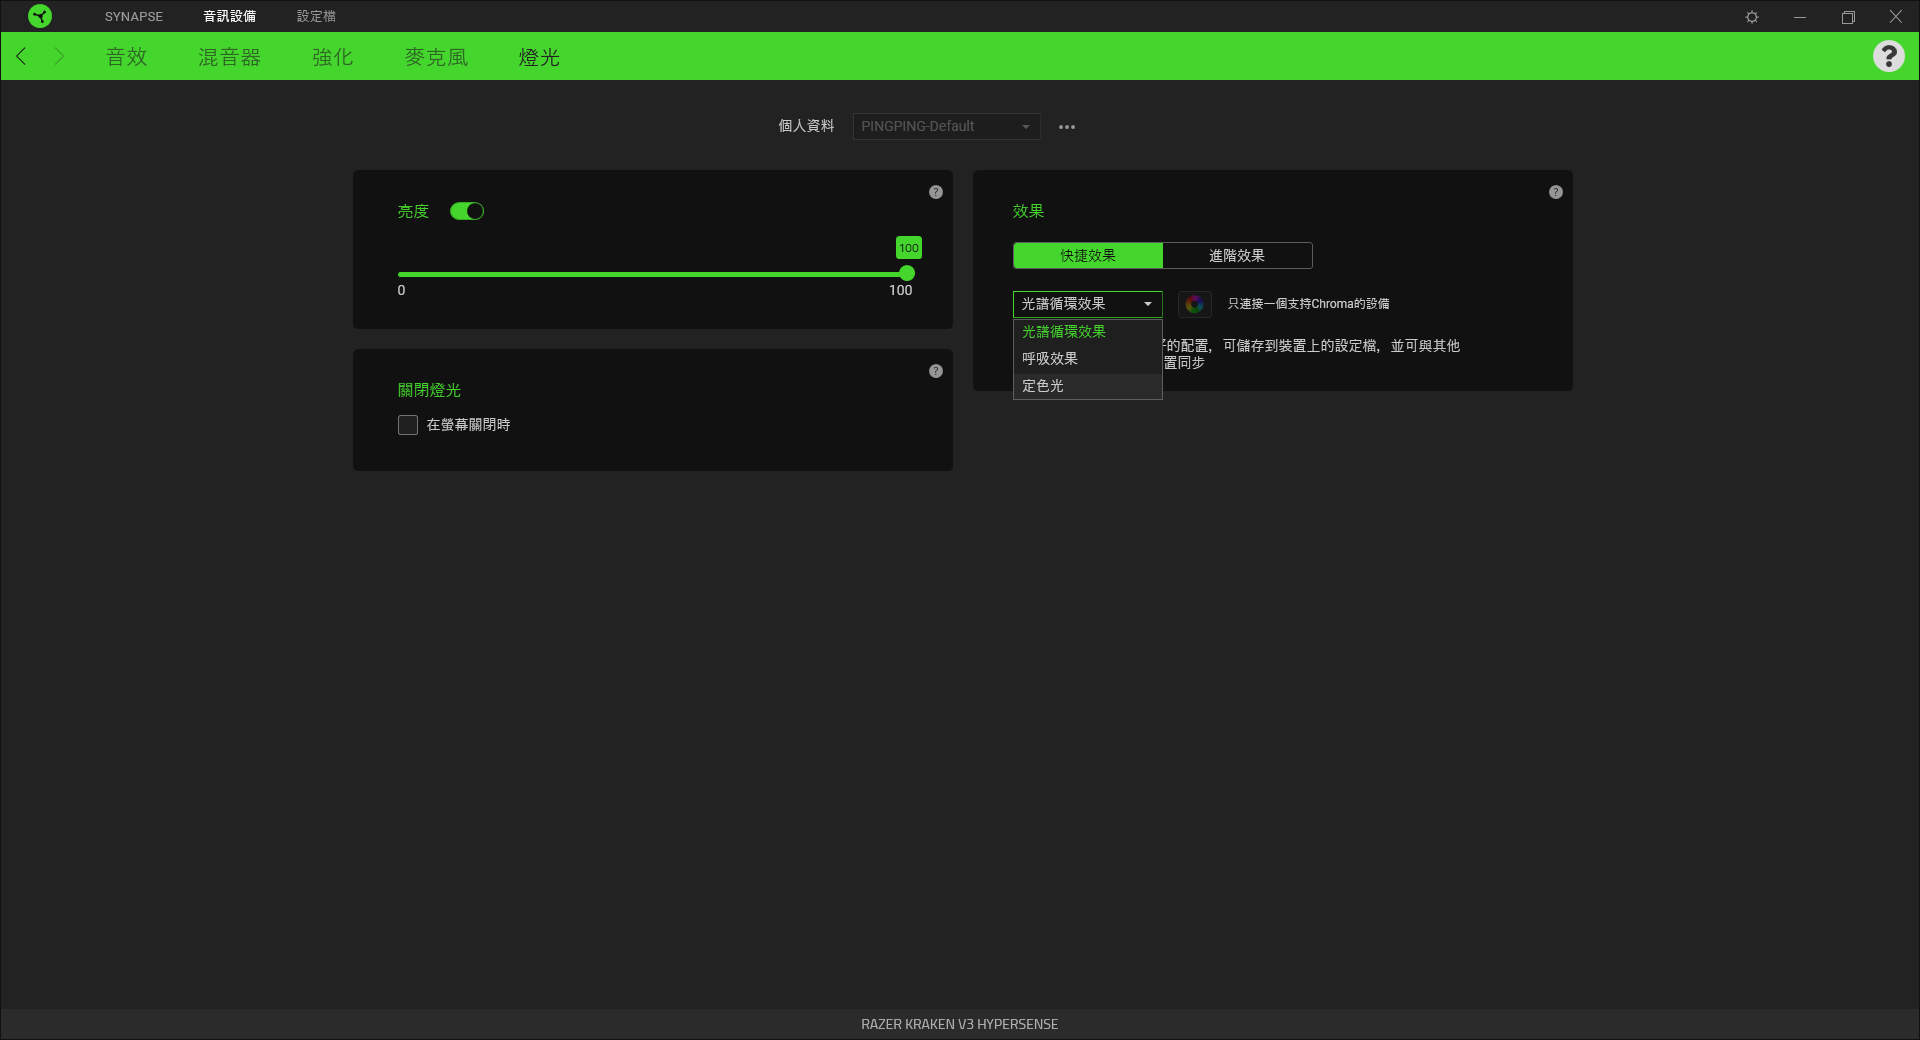Click the brightness slider handle
This screenshot has width=1920, height=1040.
(907, 273)
